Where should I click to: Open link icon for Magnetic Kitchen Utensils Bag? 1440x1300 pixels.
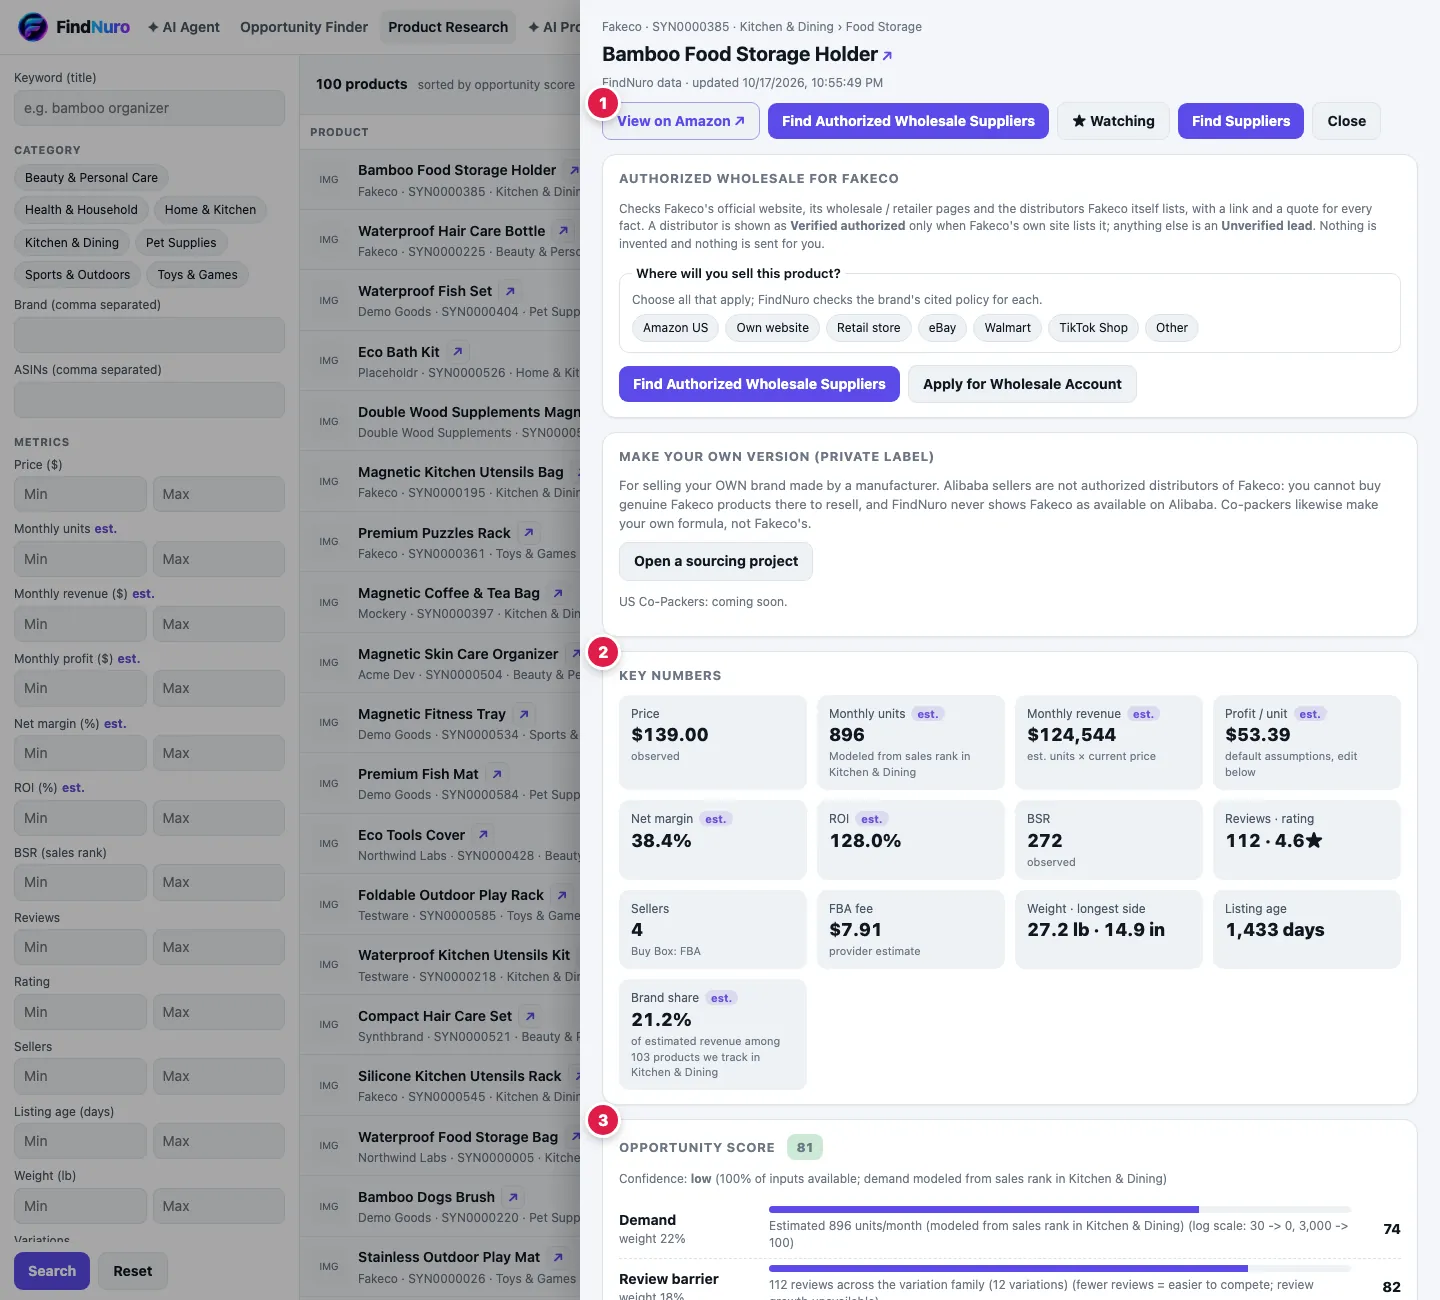click(574, 472)
